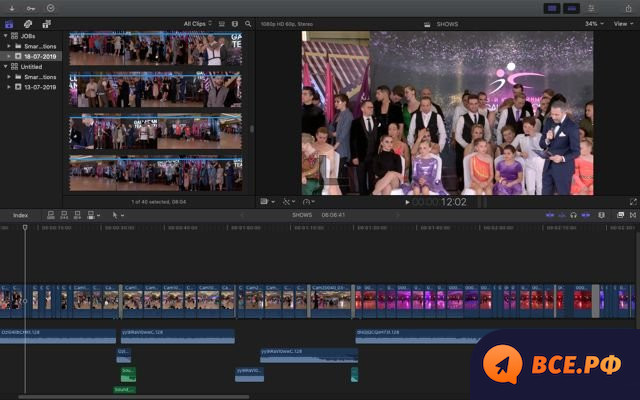Toggle the timeline panel visibility button

[572, 8]
